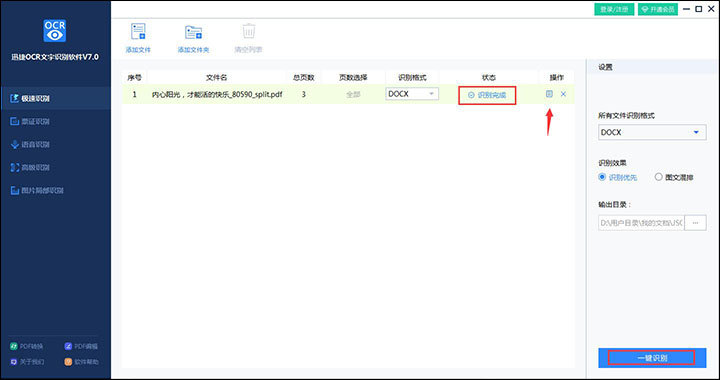Viewport: 720px width, 380px height.
Task: Click the output directory path field
Action: 641,223
